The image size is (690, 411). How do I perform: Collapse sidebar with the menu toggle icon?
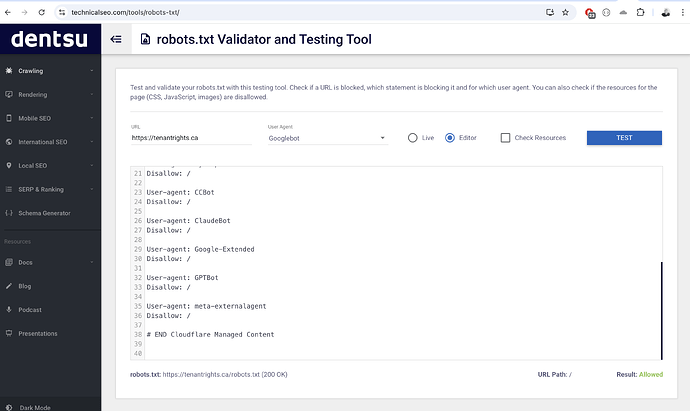(x=116, y=39)
